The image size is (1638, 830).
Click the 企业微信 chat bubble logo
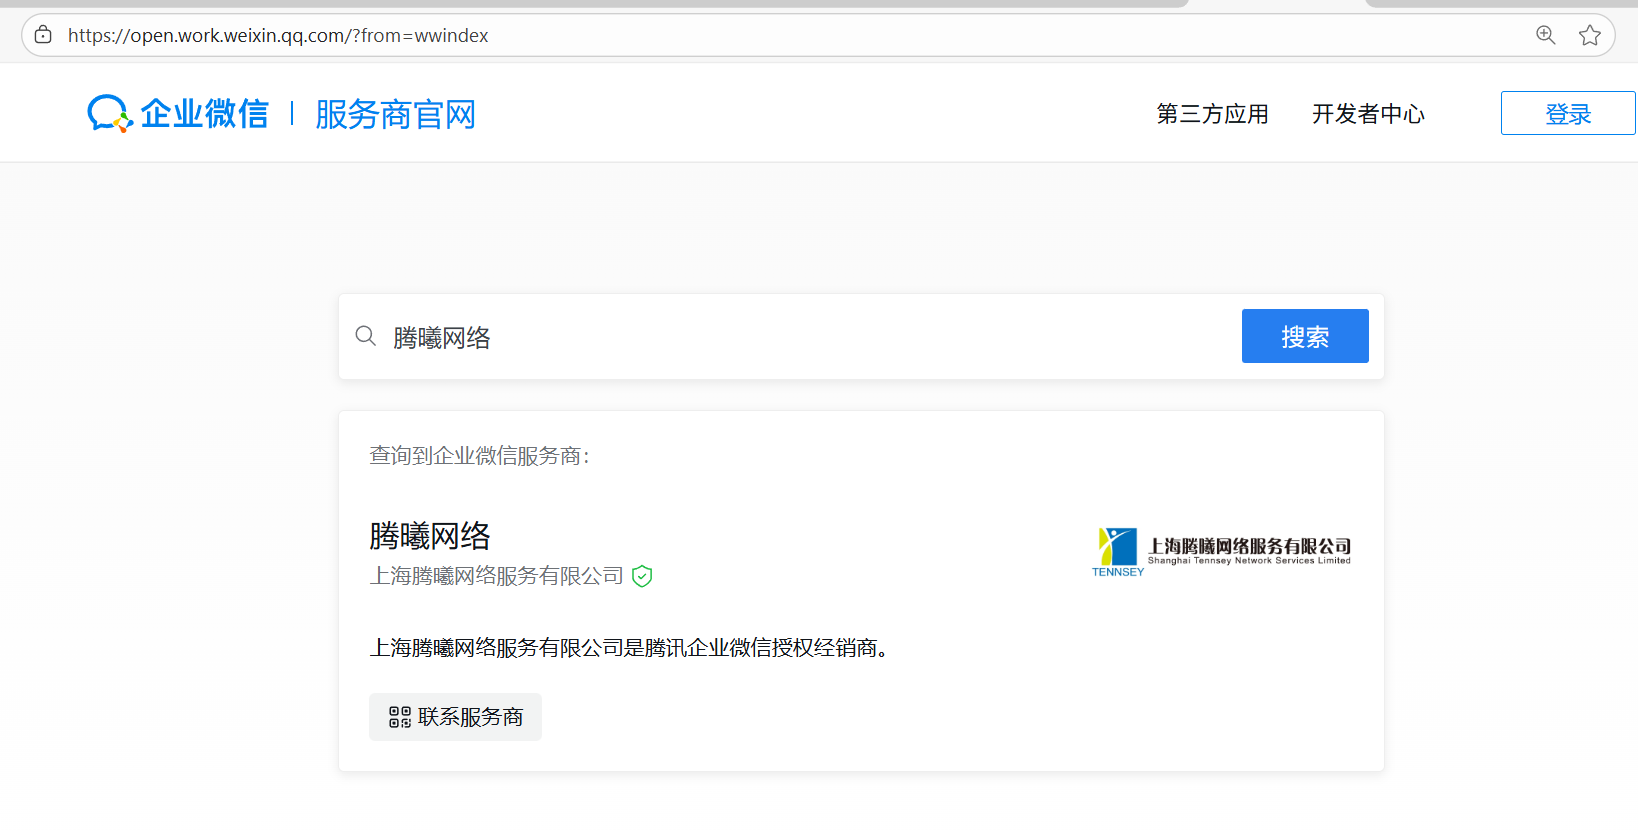click(109, 114)
